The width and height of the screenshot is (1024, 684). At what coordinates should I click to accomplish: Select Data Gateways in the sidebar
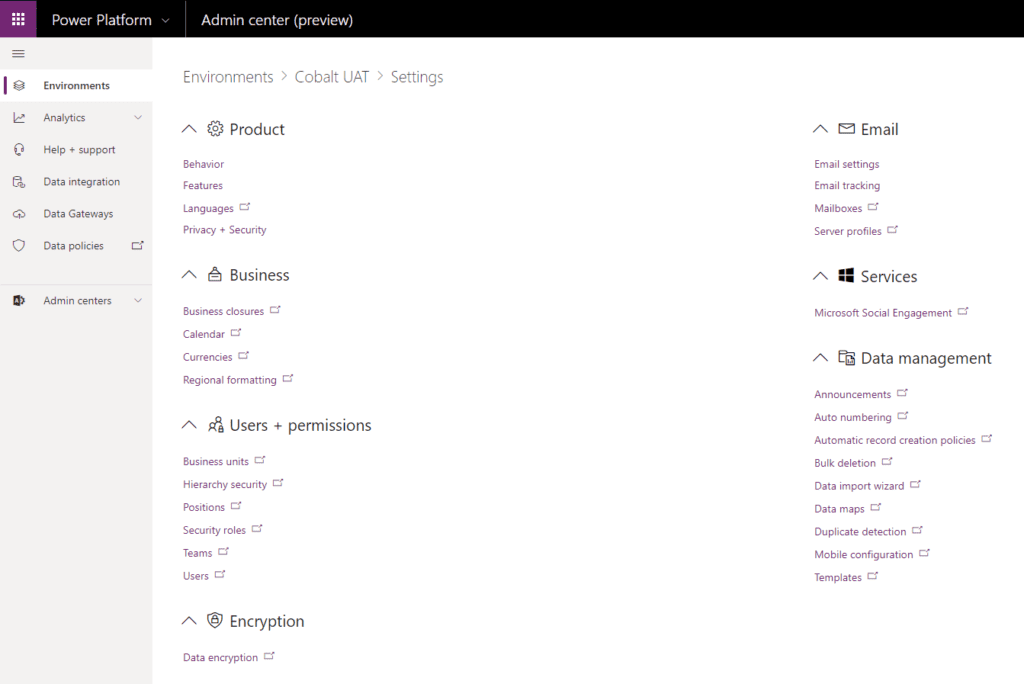[76, 214]
